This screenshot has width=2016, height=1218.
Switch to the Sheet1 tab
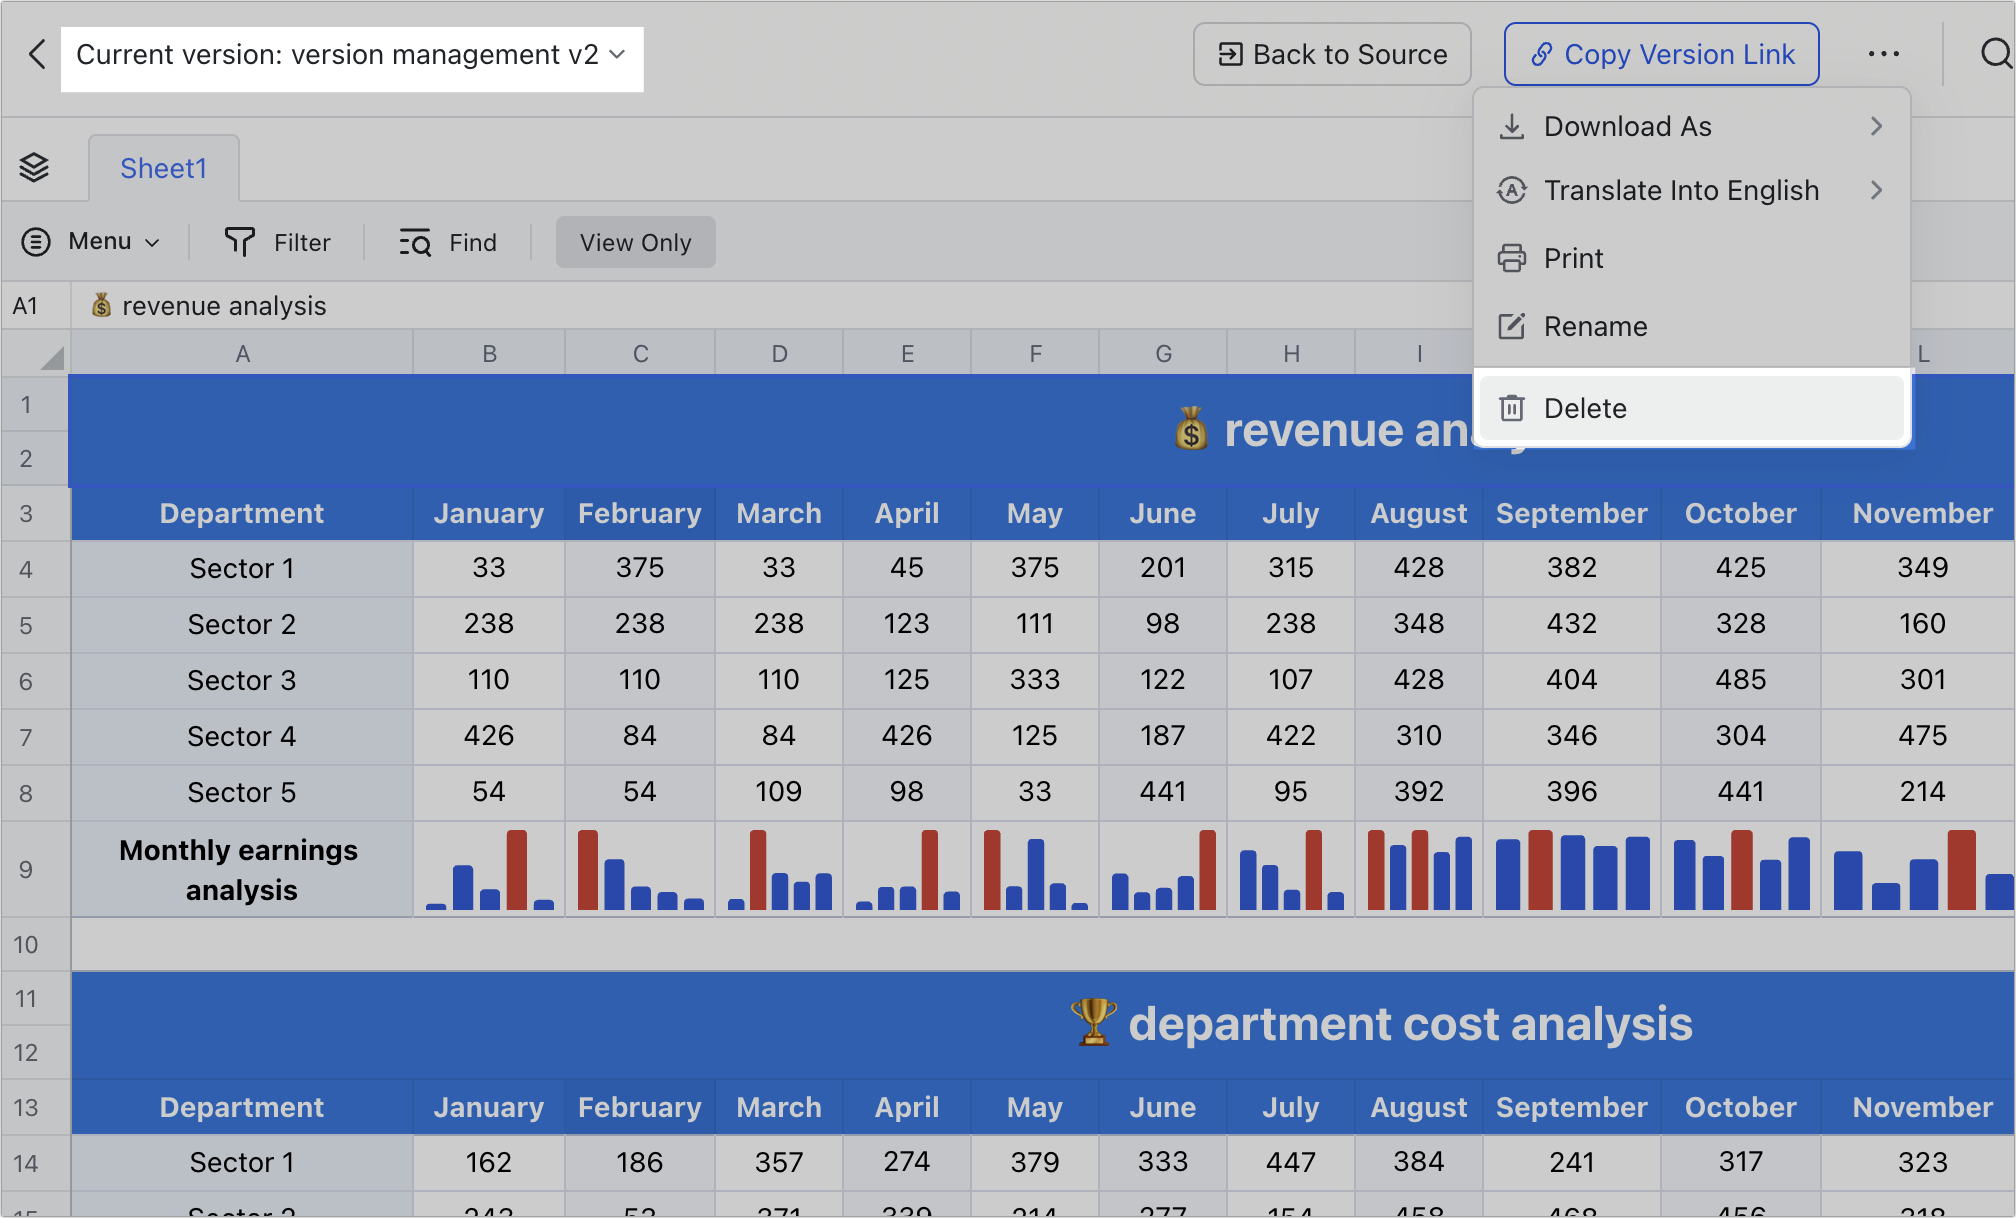[x=163, y=167]
